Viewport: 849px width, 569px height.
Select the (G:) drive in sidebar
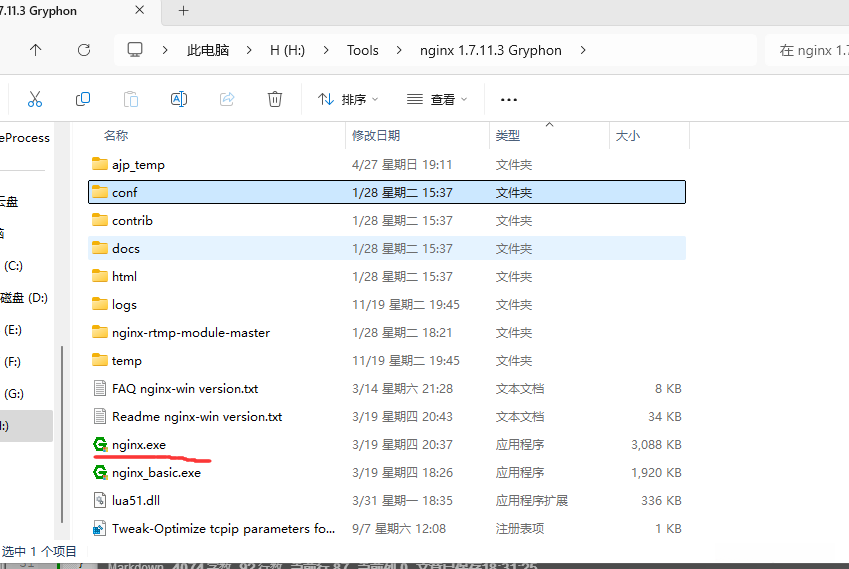tap(14, 394)
